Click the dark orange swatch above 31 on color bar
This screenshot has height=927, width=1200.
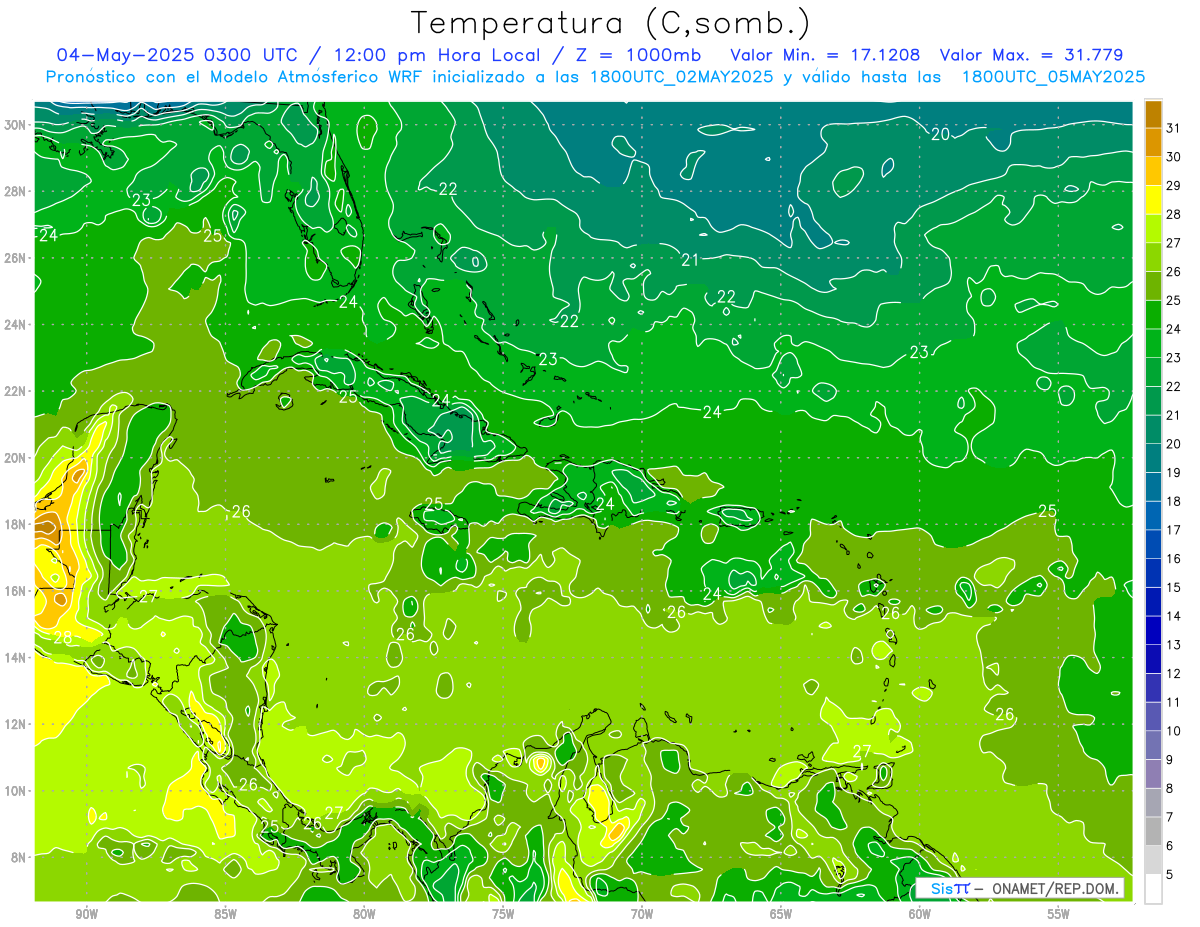[x=1153, y=114]
